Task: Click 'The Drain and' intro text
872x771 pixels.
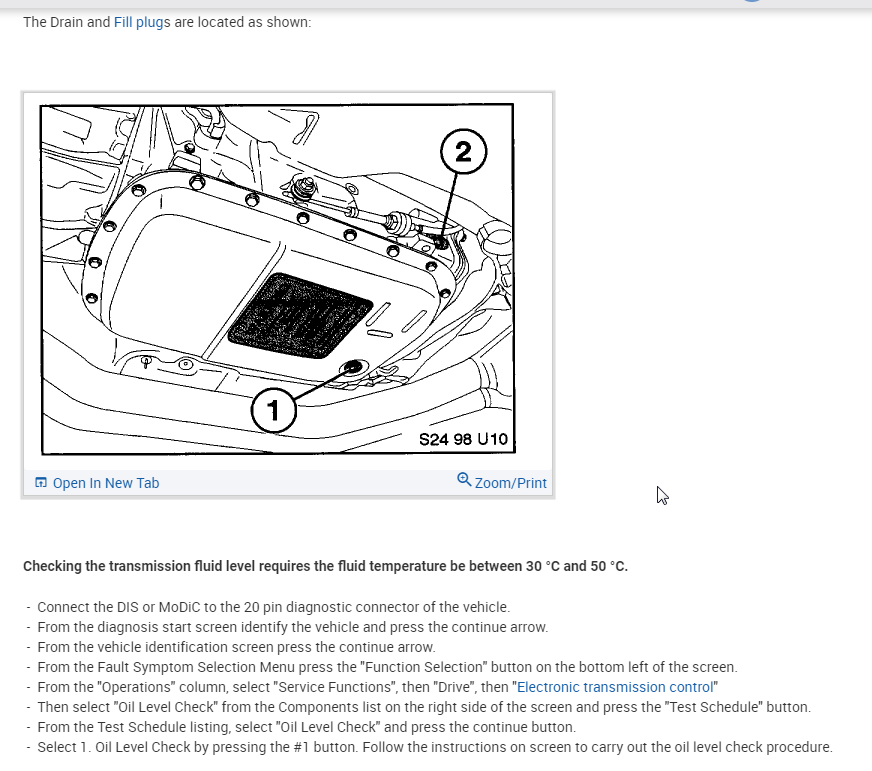Action: point(67,22)
